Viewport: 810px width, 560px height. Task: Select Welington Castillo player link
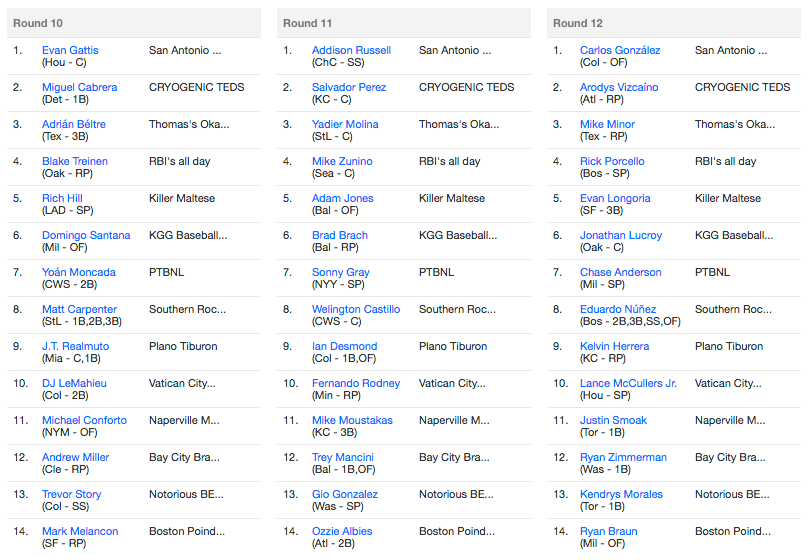(356, 309)
